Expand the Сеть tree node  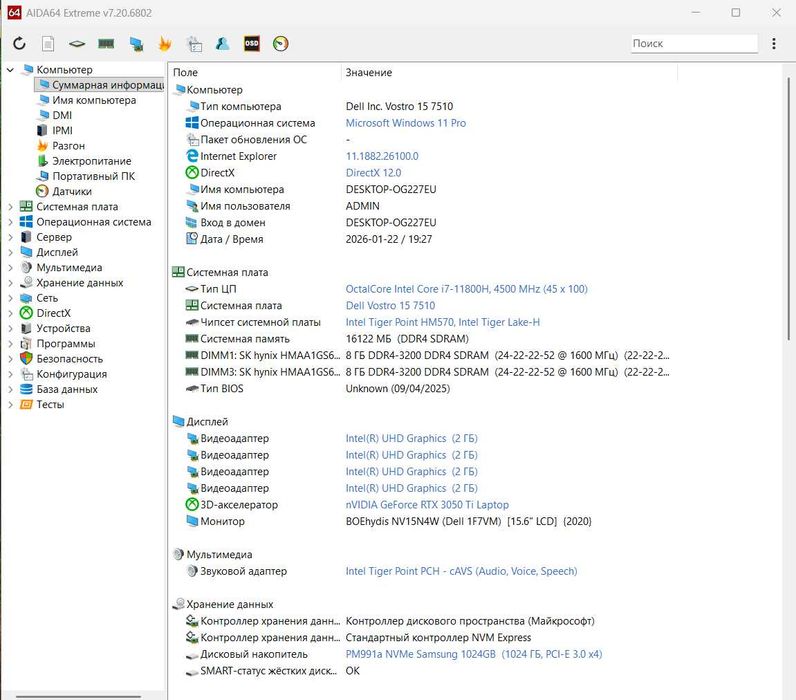pos(10,298)
